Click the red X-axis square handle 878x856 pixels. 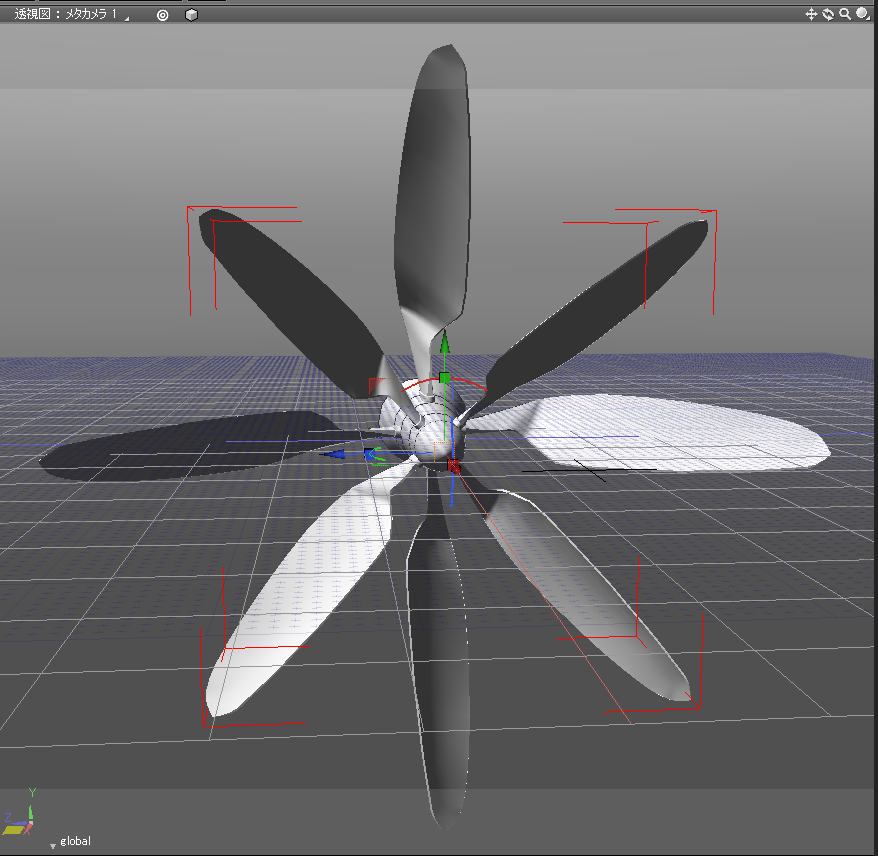click(x=453, y=467)
